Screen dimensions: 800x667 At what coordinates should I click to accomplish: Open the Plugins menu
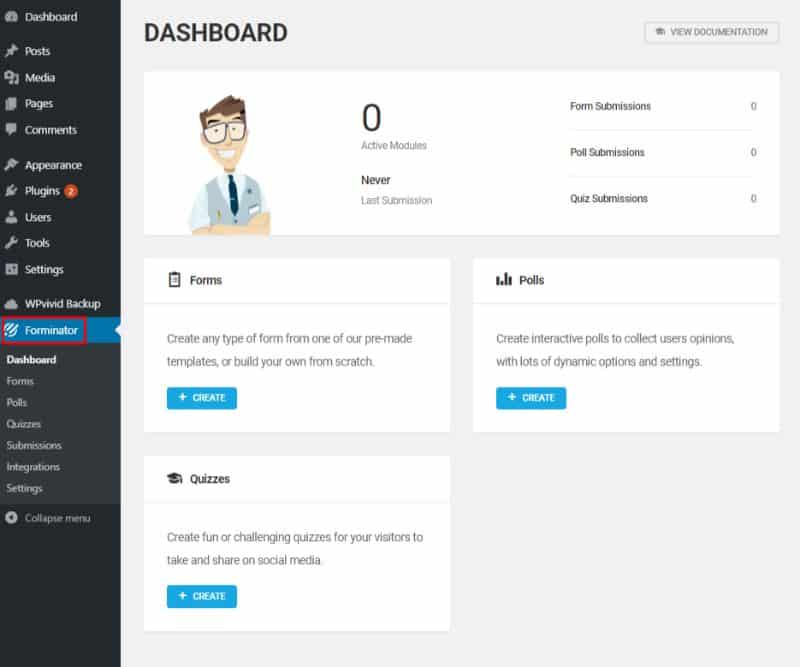60,191
